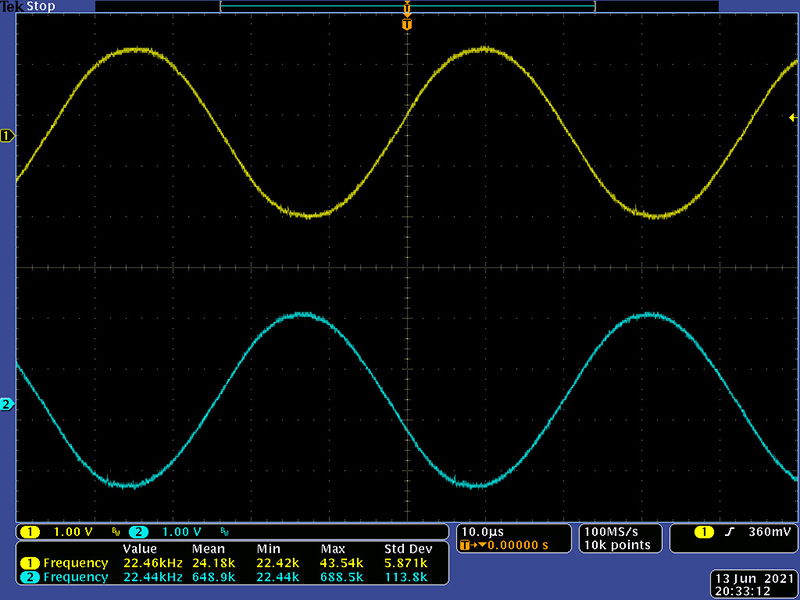
Task: Select the 100MS/s sample rate readout
Action: tap(611, 531)
